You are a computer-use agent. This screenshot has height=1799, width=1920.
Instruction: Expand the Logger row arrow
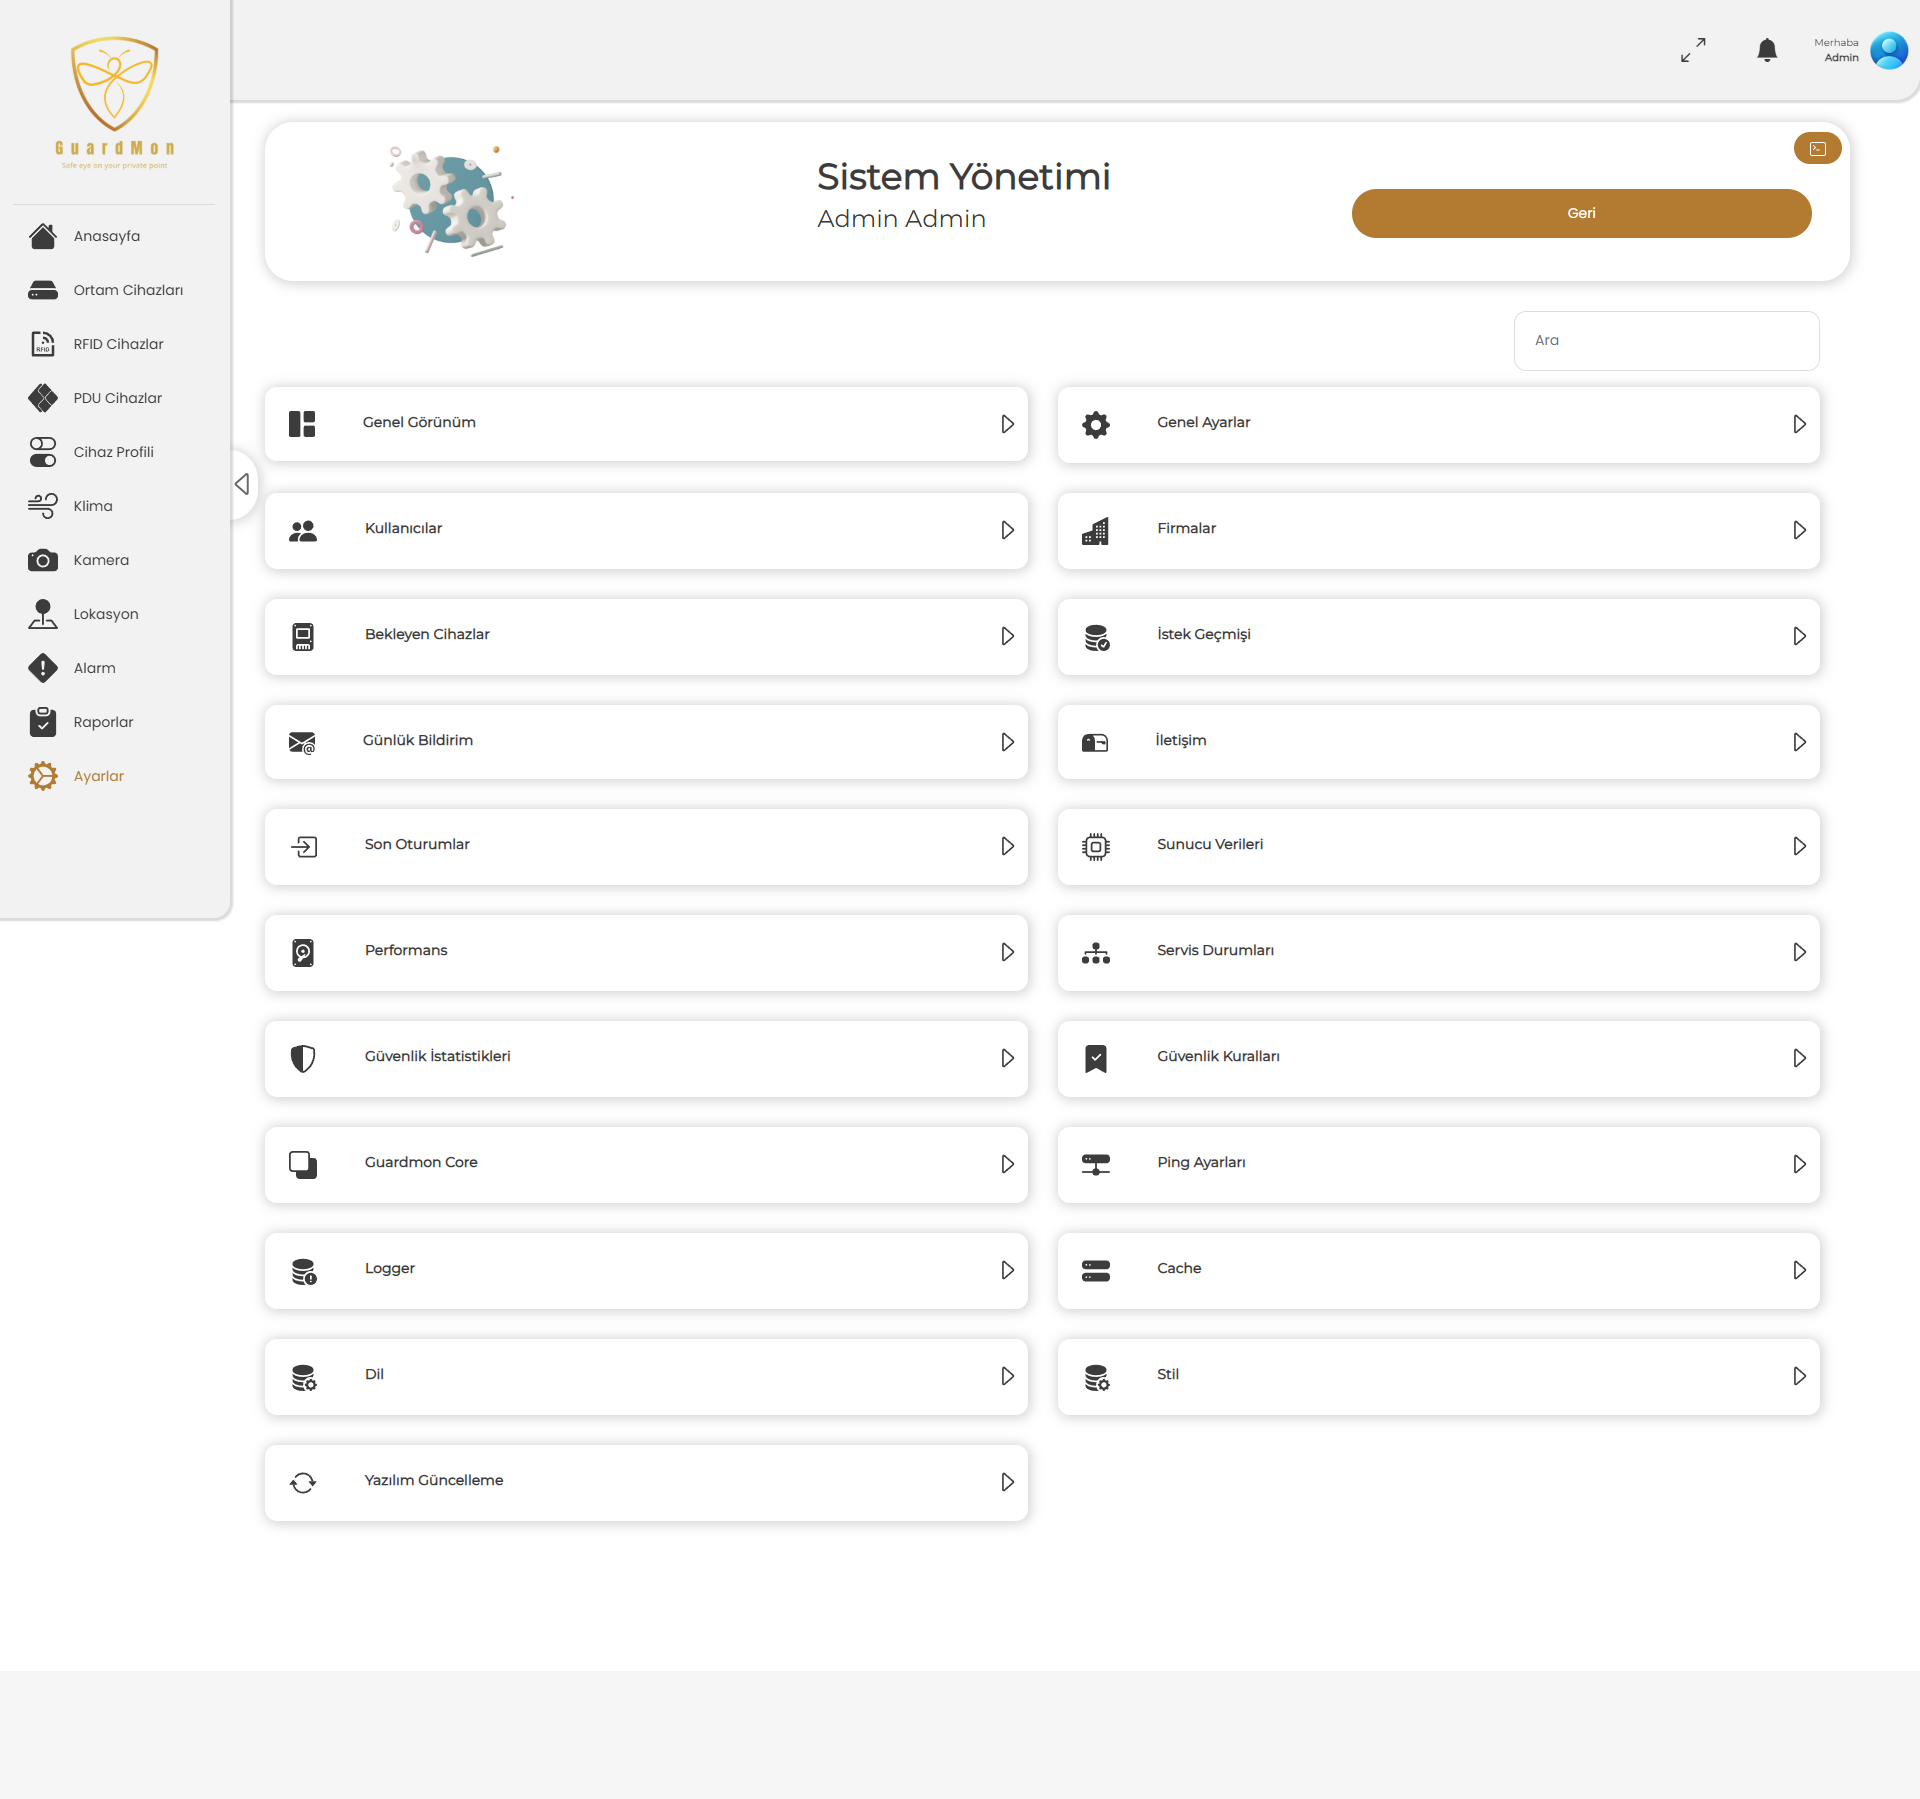point(1007,1270)
